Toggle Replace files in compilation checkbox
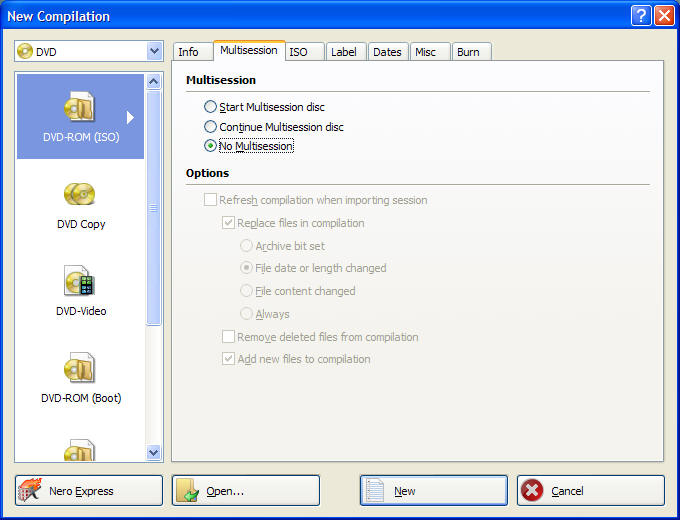This screenshot has height=520, width=680. [x=229, y=223]
